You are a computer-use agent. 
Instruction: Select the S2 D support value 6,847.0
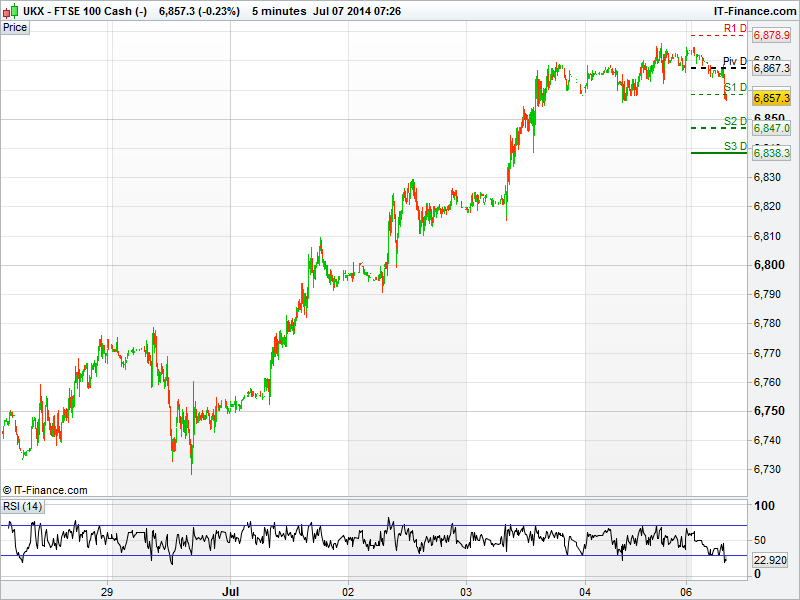click(771, 128)
